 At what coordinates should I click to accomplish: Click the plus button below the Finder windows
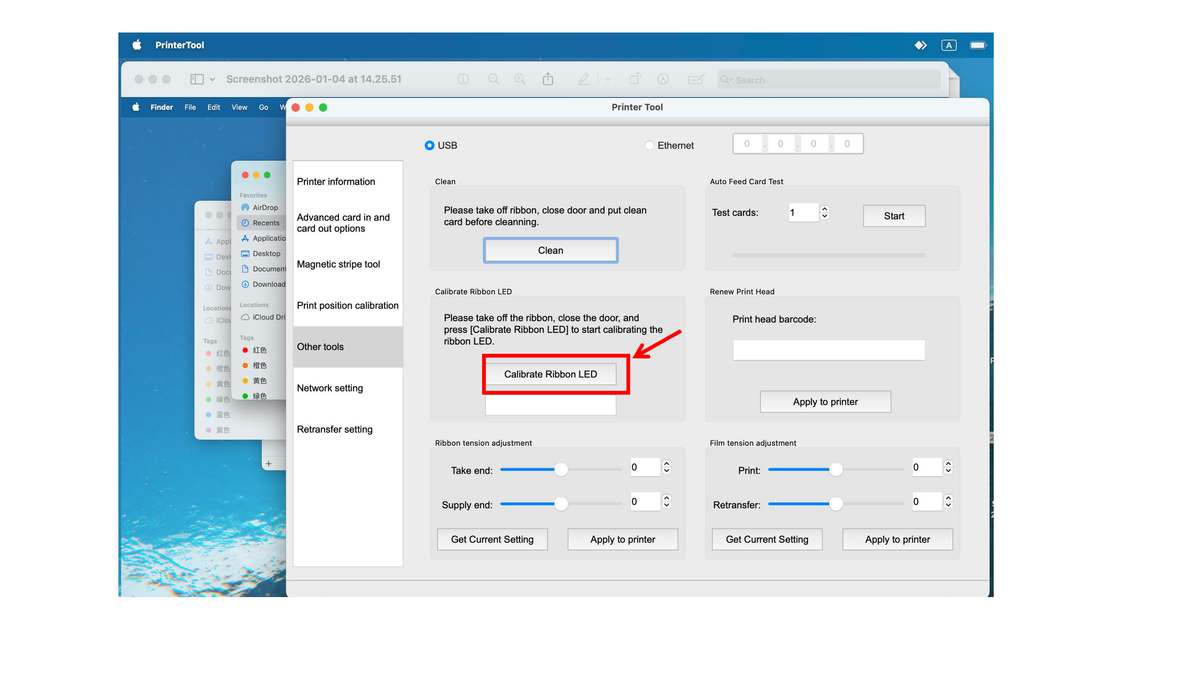pos(268,463)
